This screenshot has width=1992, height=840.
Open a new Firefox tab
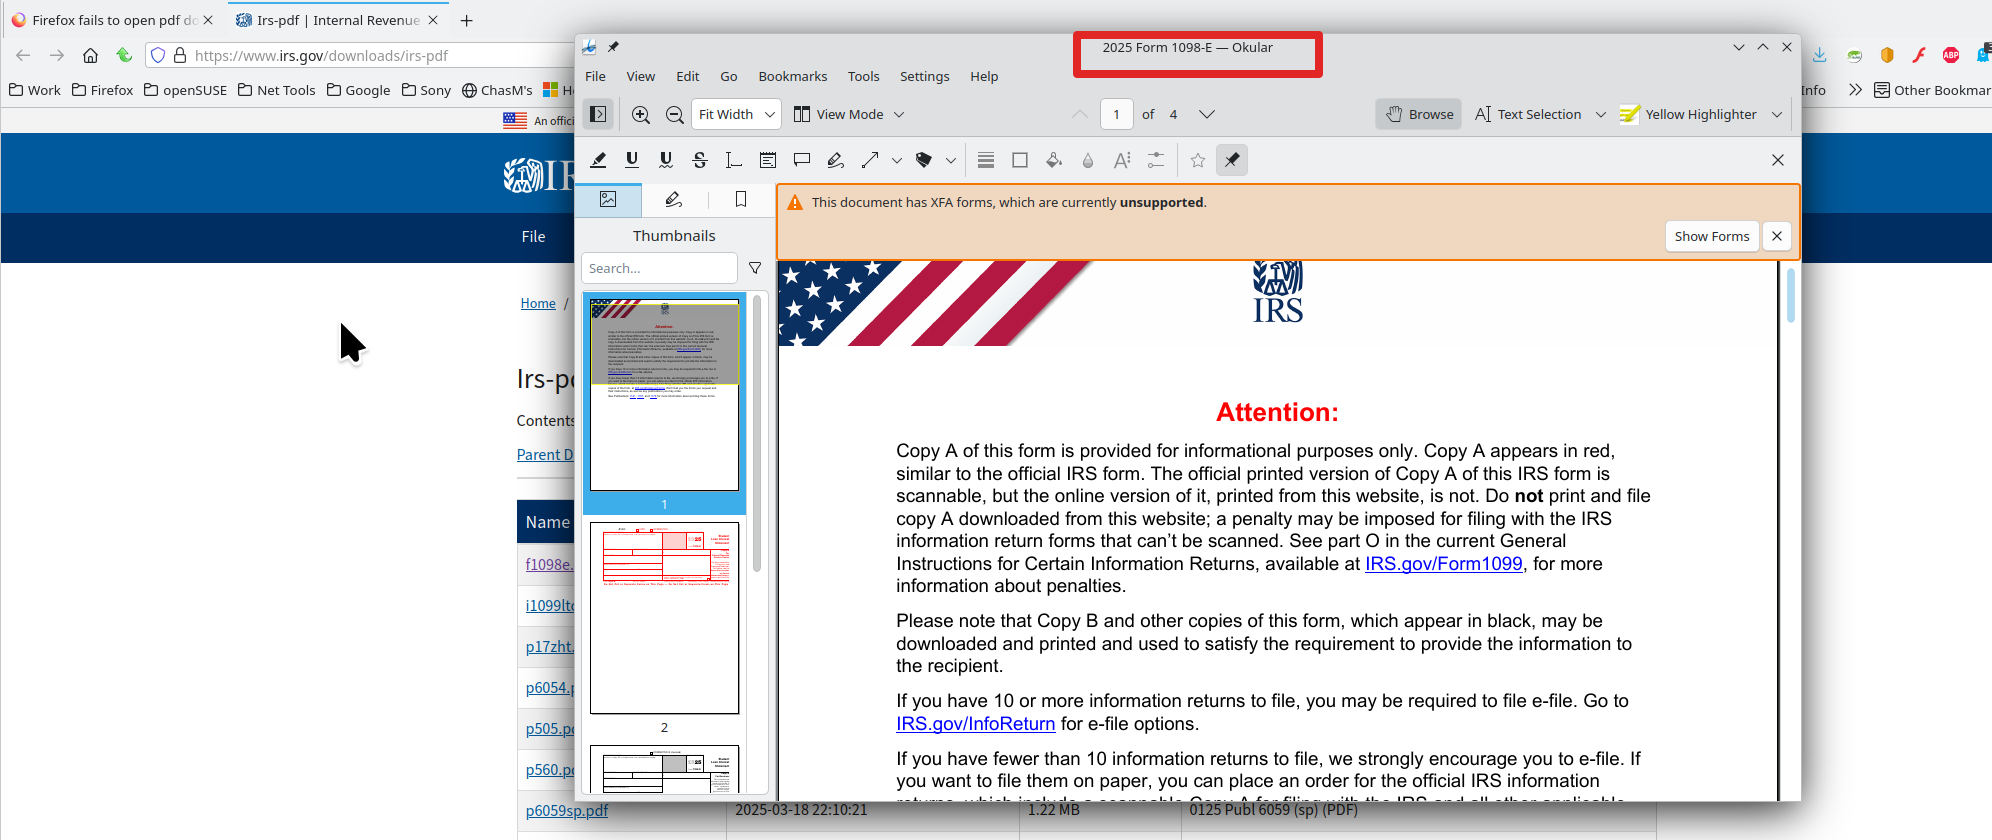(x=467, y=20)
